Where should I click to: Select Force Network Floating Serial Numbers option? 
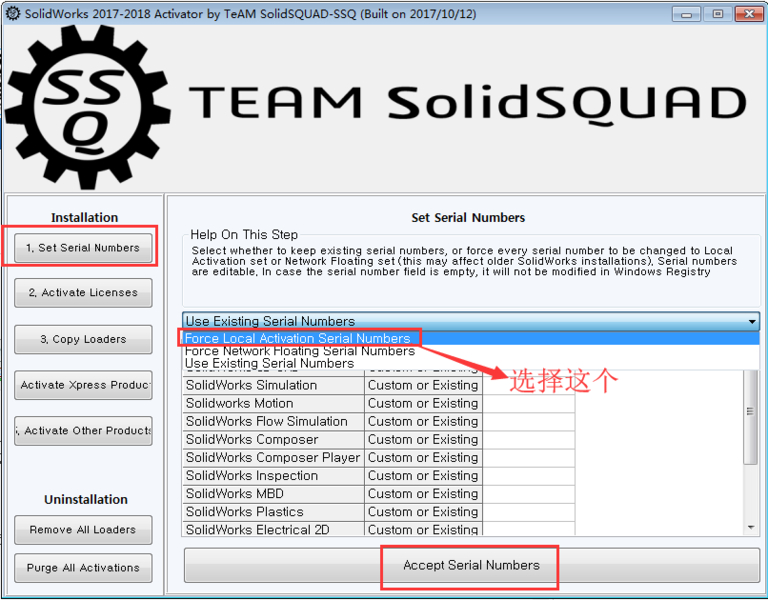click(471, 351)
